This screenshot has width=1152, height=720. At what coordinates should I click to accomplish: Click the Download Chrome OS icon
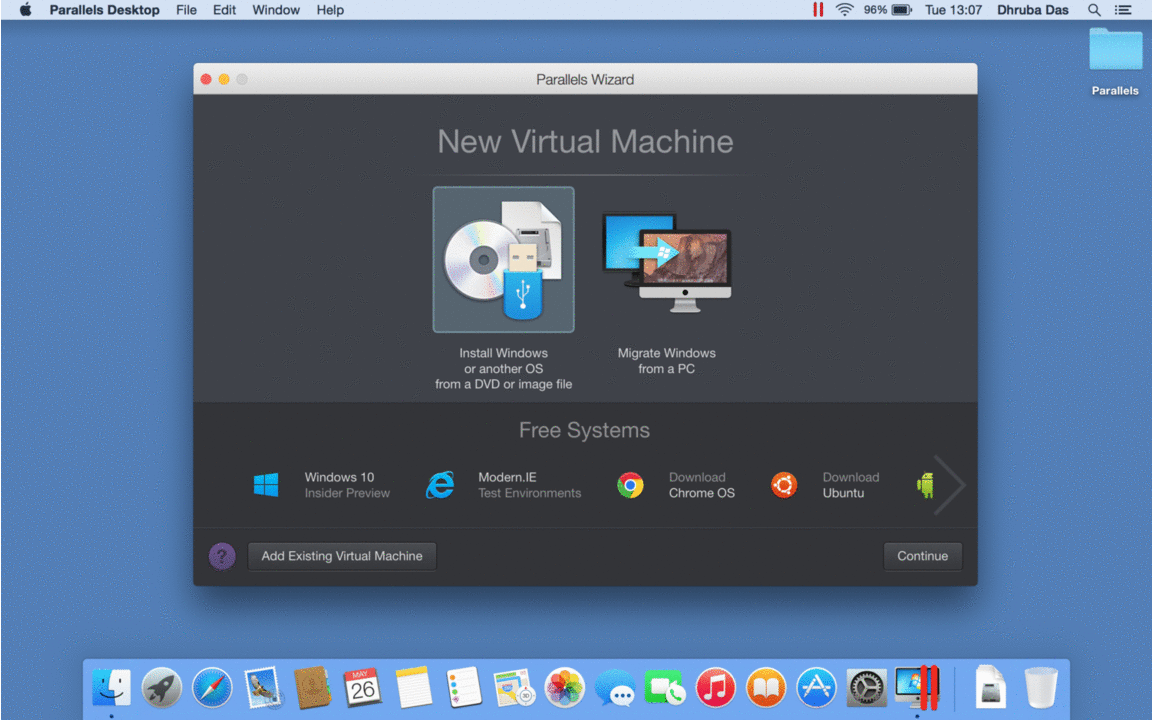point(630,485)
